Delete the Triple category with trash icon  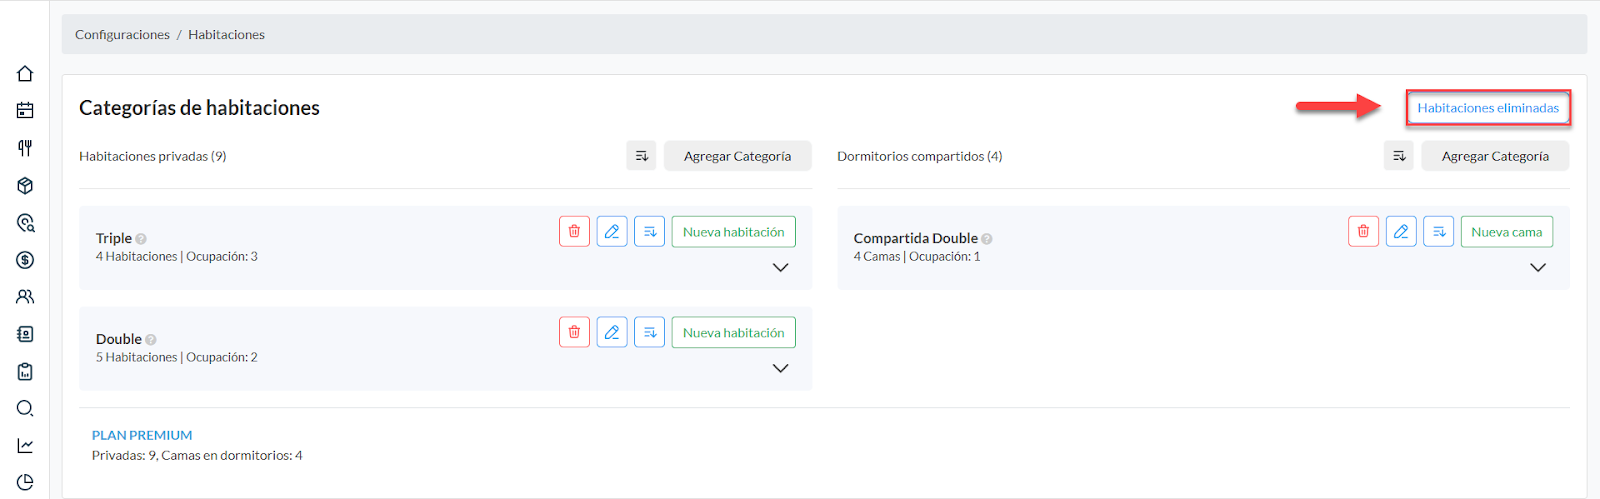click(574, 232)
